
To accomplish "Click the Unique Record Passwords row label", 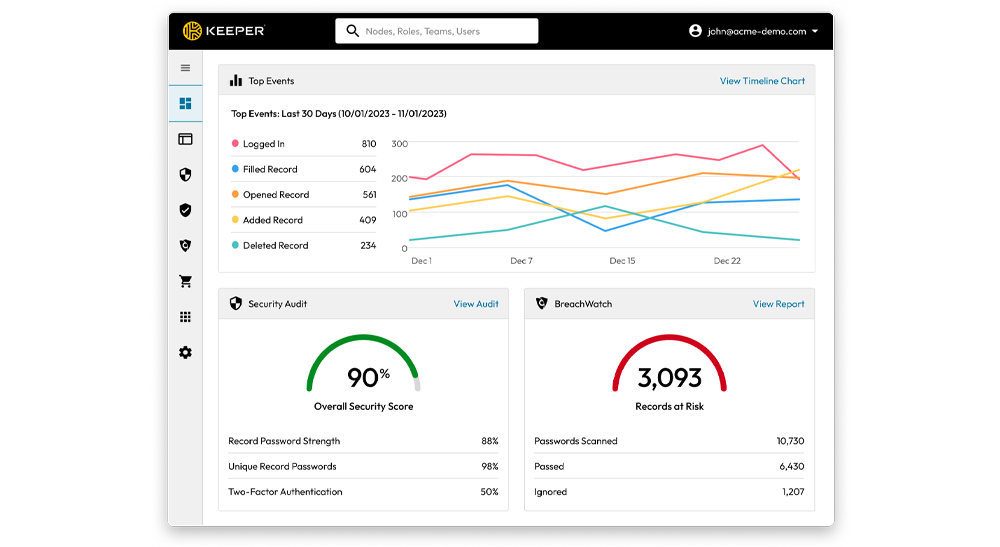I will (x=282, y=467).
